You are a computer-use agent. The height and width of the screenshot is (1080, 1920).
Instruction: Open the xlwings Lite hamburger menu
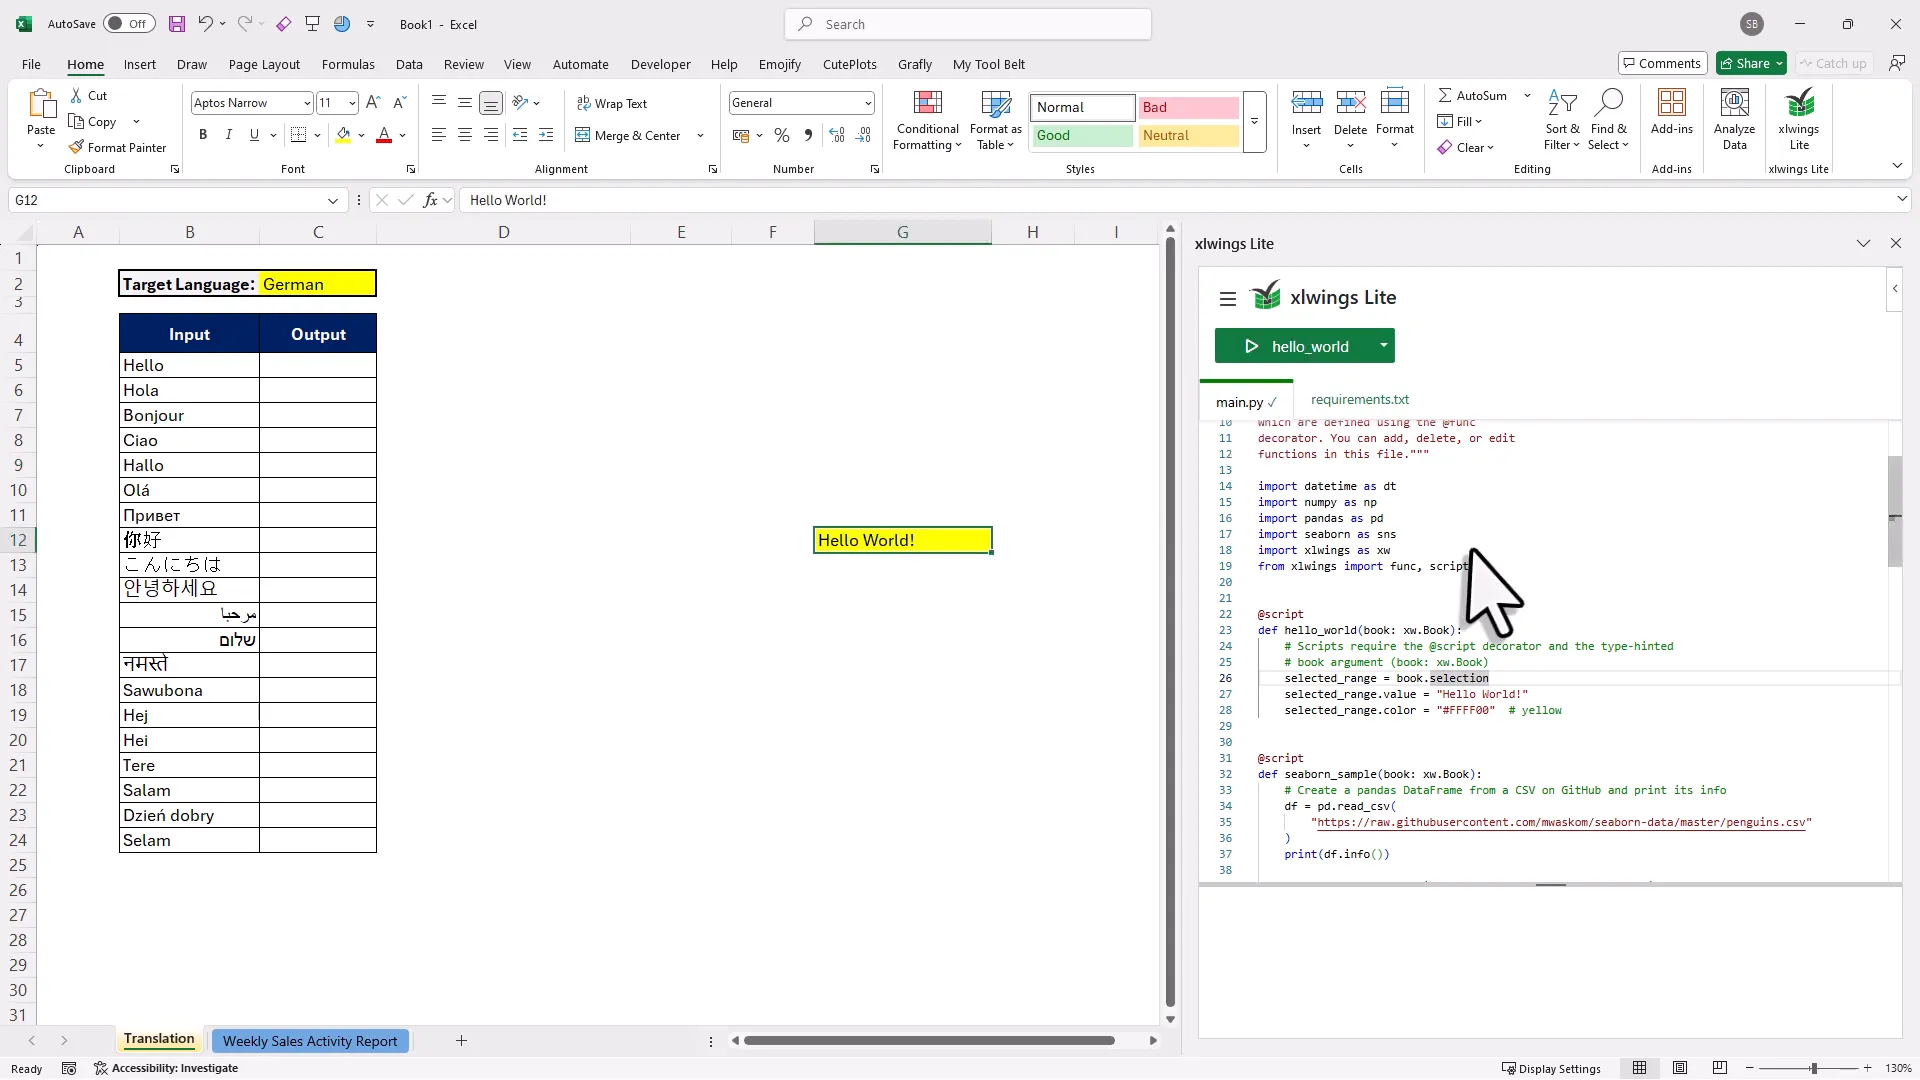click(1227, 299)
